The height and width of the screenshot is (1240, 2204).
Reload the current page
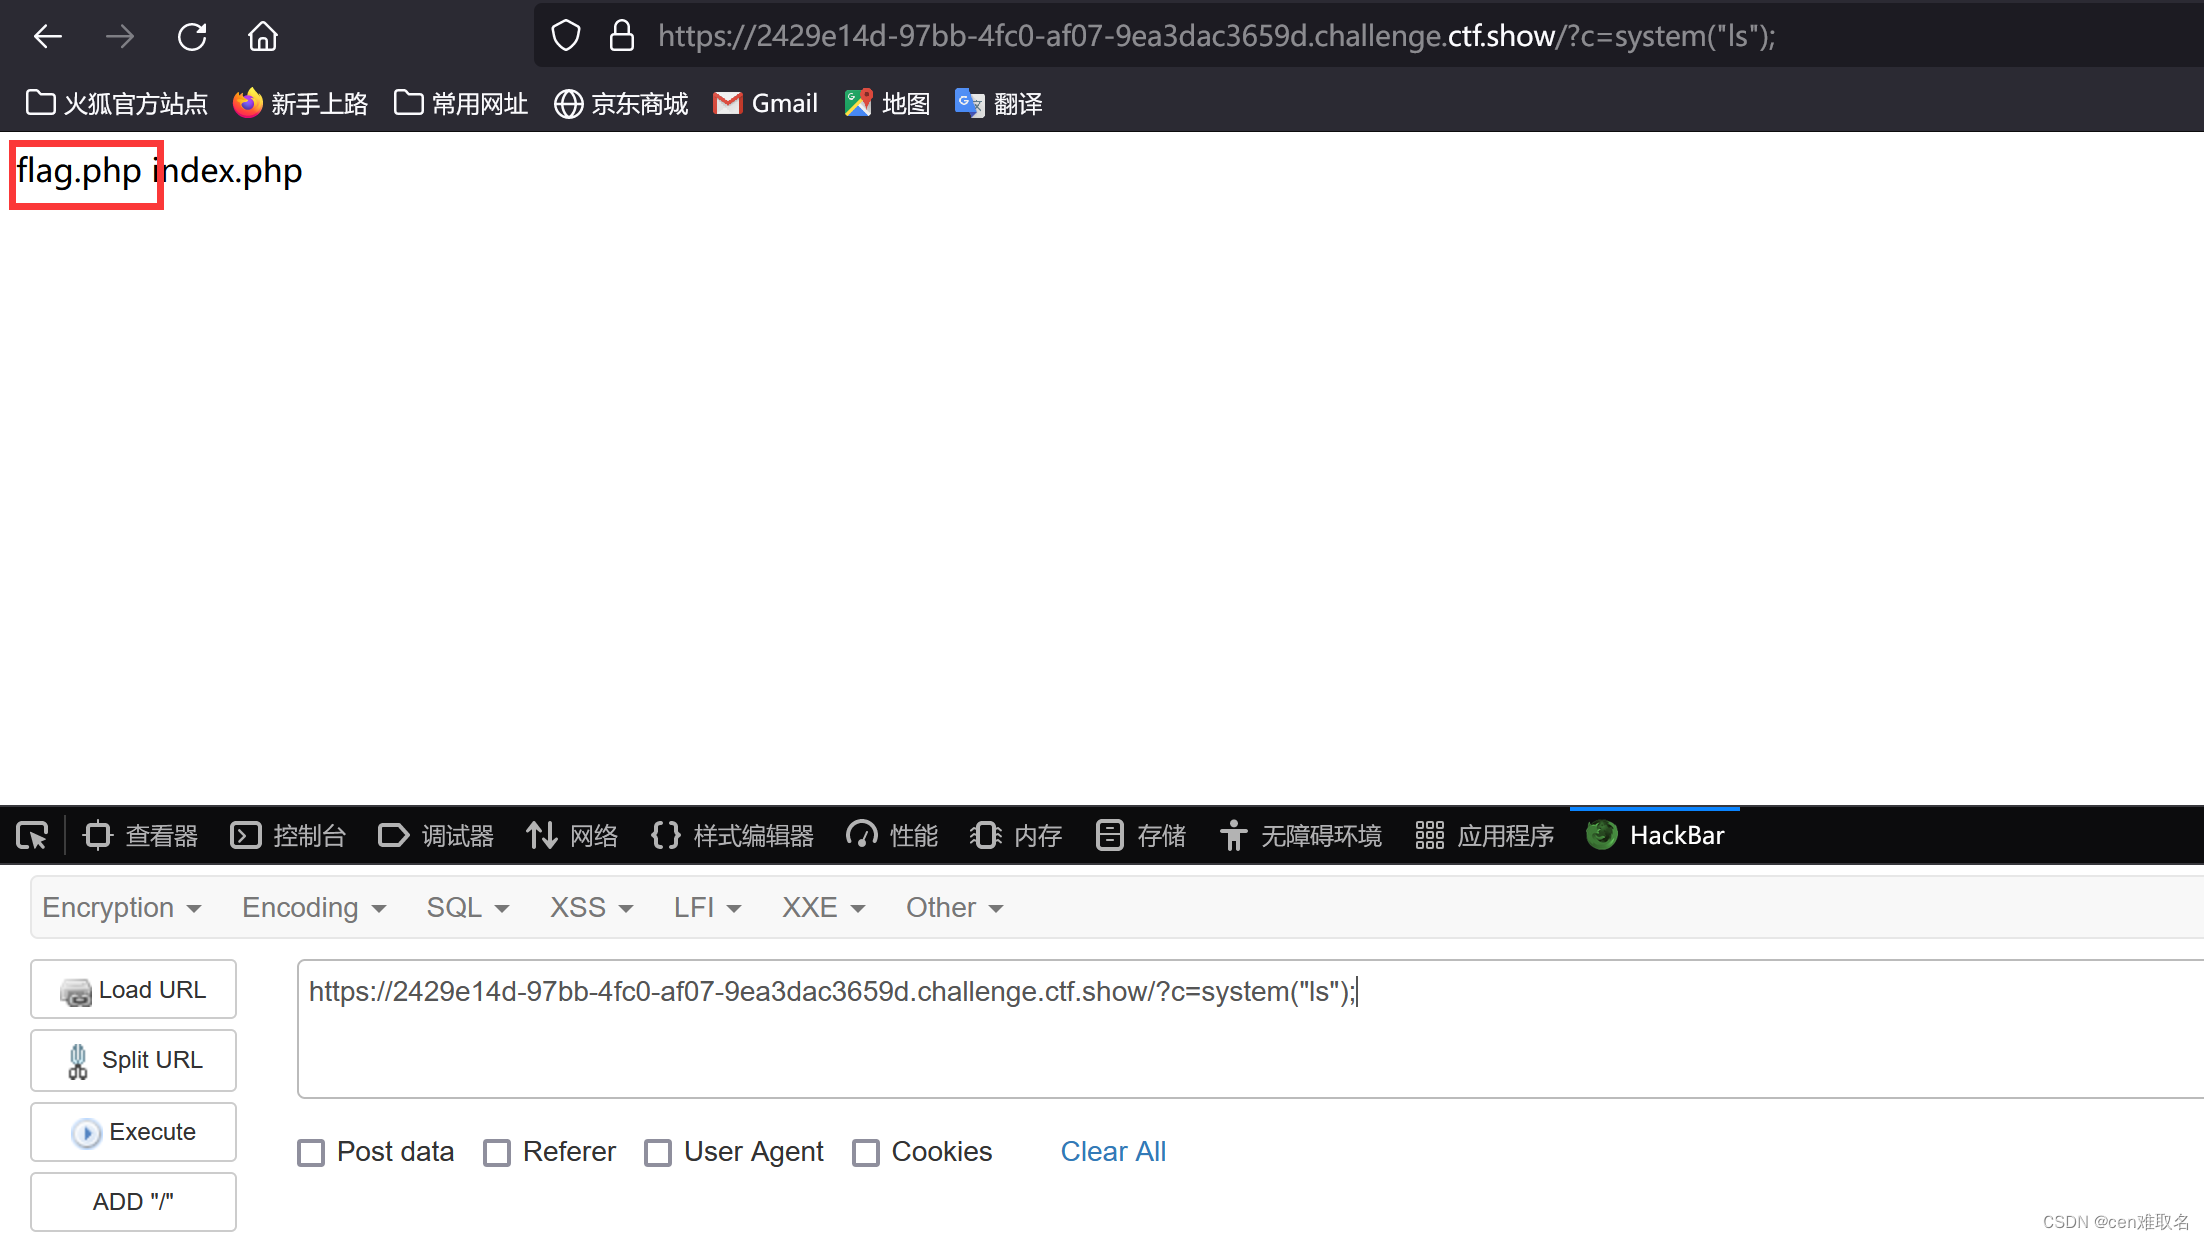pos(191,37)
